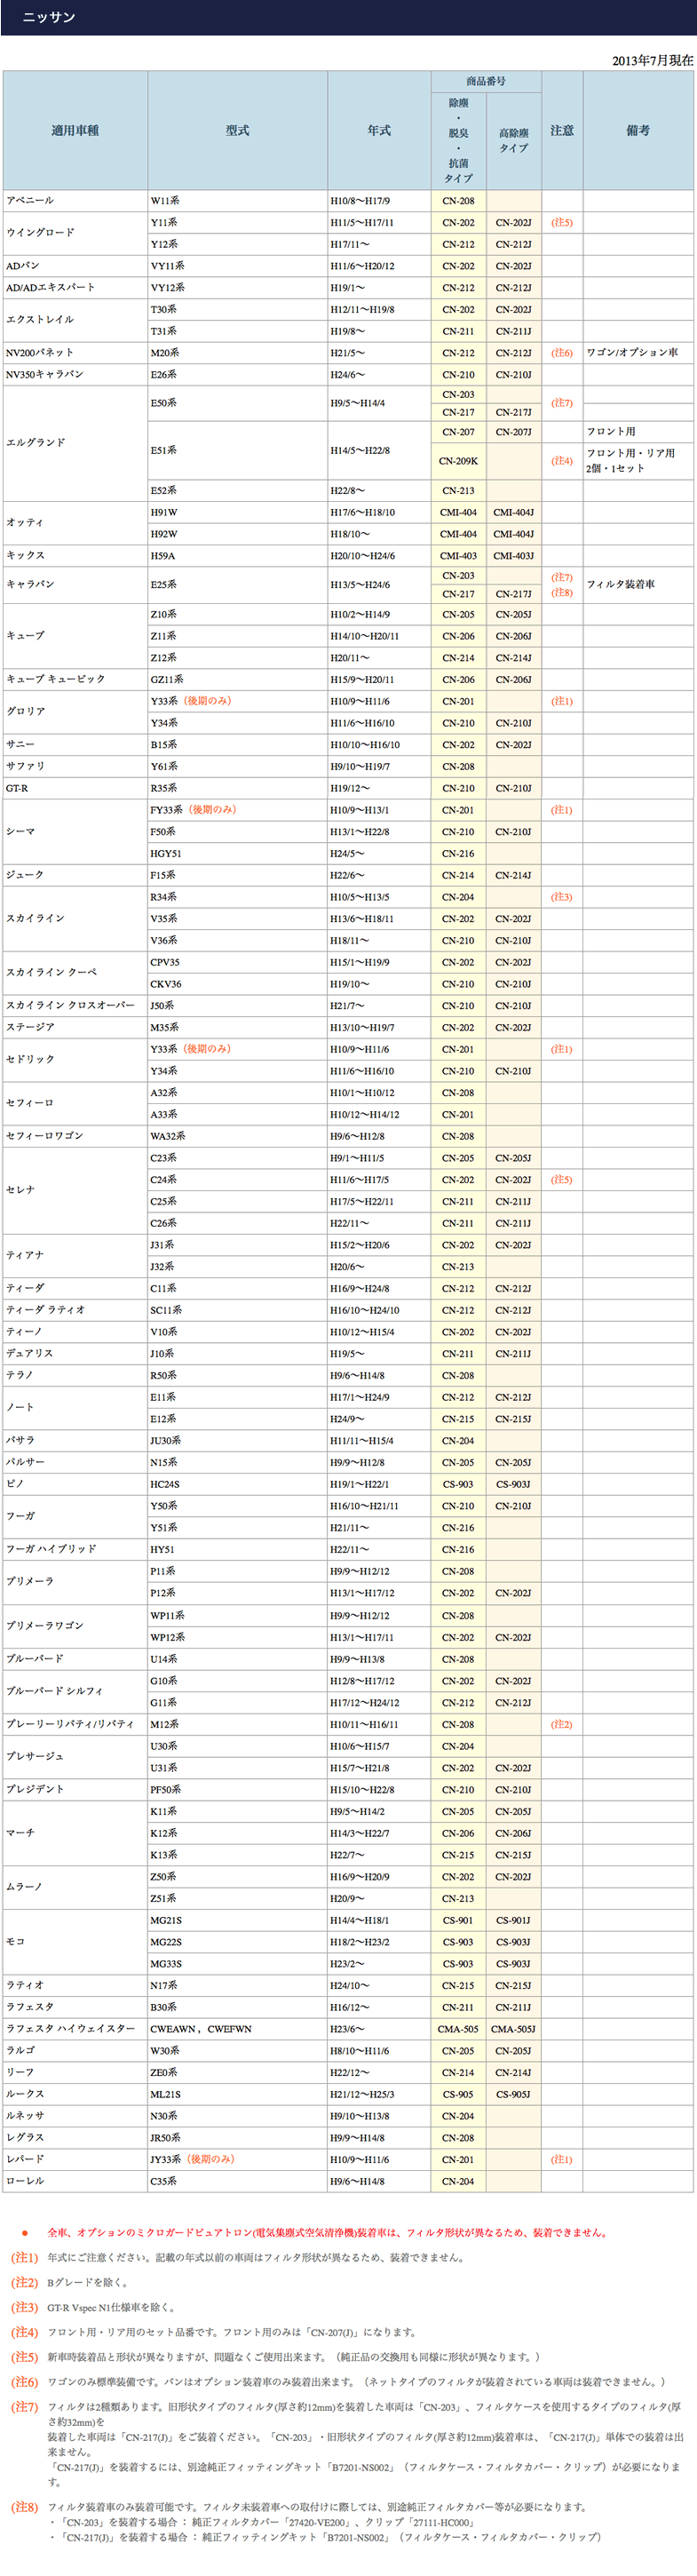Click the (注3) note in スカイライン R34系 row
This screenshot has height=2576, width=697.
562,898
